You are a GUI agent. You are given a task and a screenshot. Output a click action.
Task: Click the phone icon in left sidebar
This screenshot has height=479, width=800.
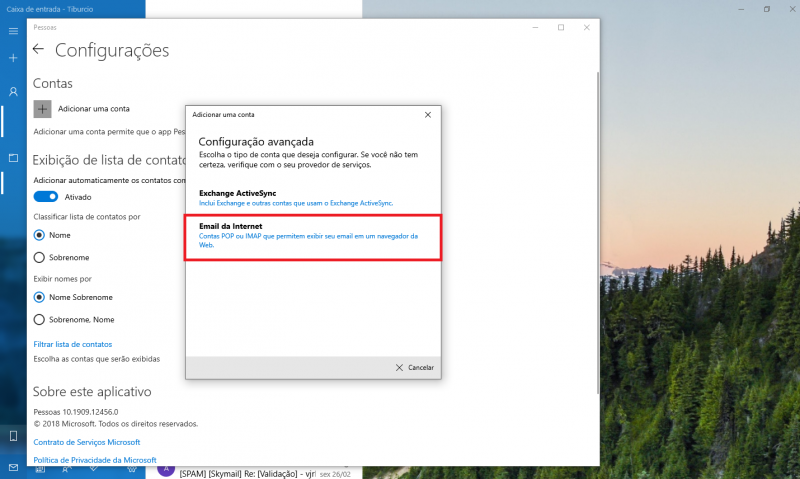(13, 436)
